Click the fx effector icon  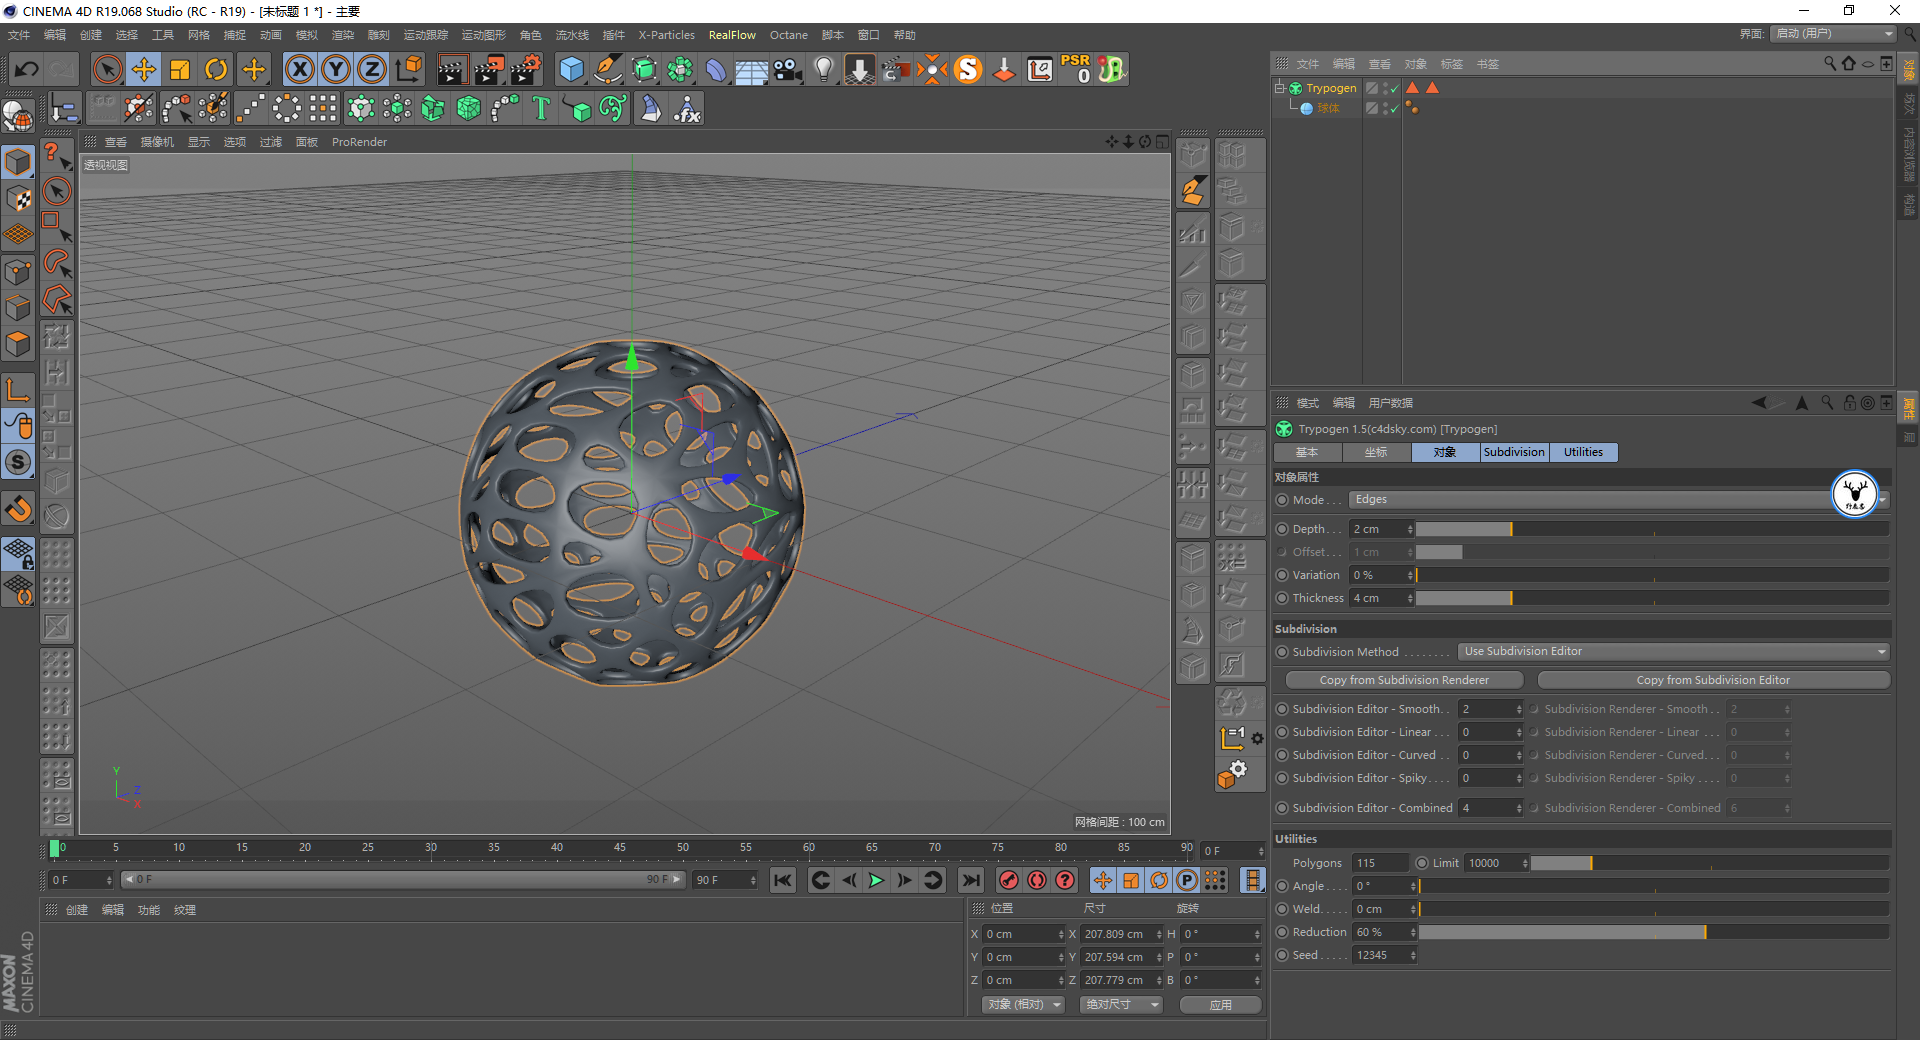pos(687,108)
